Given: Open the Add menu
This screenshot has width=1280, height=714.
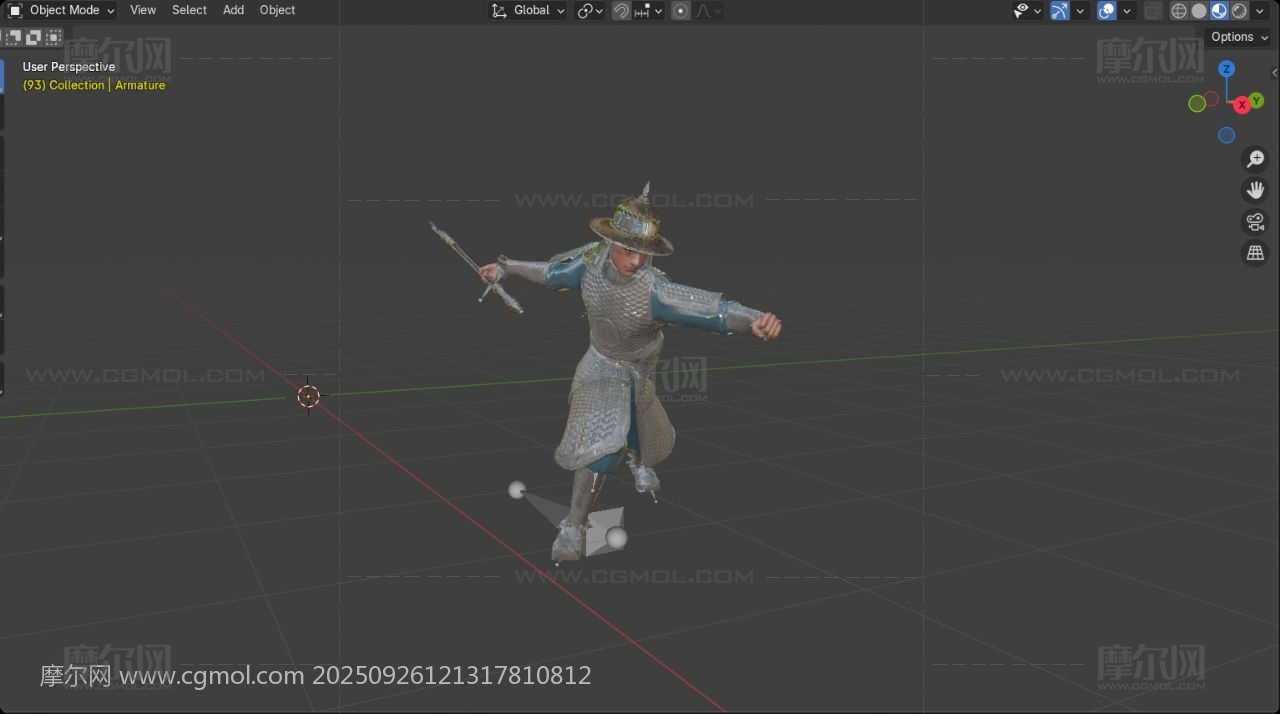Looking at the screenshot, I should [x=233, y=10].
